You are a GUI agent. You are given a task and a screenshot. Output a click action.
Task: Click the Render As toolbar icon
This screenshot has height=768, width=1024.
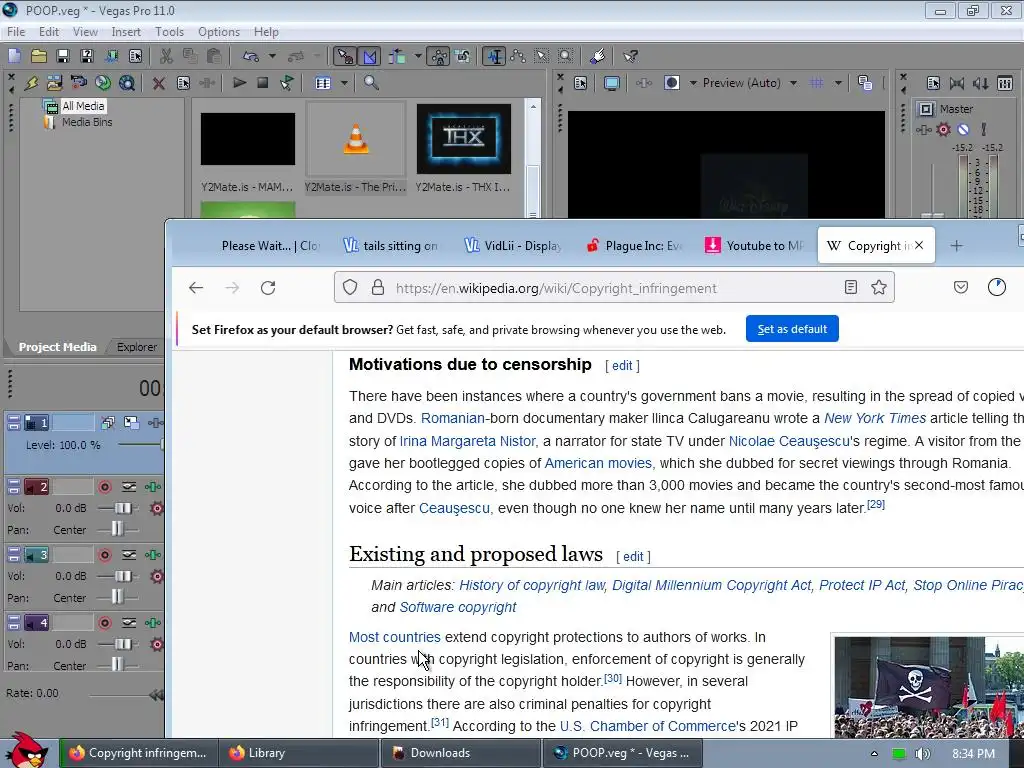(x=112, y=56)
